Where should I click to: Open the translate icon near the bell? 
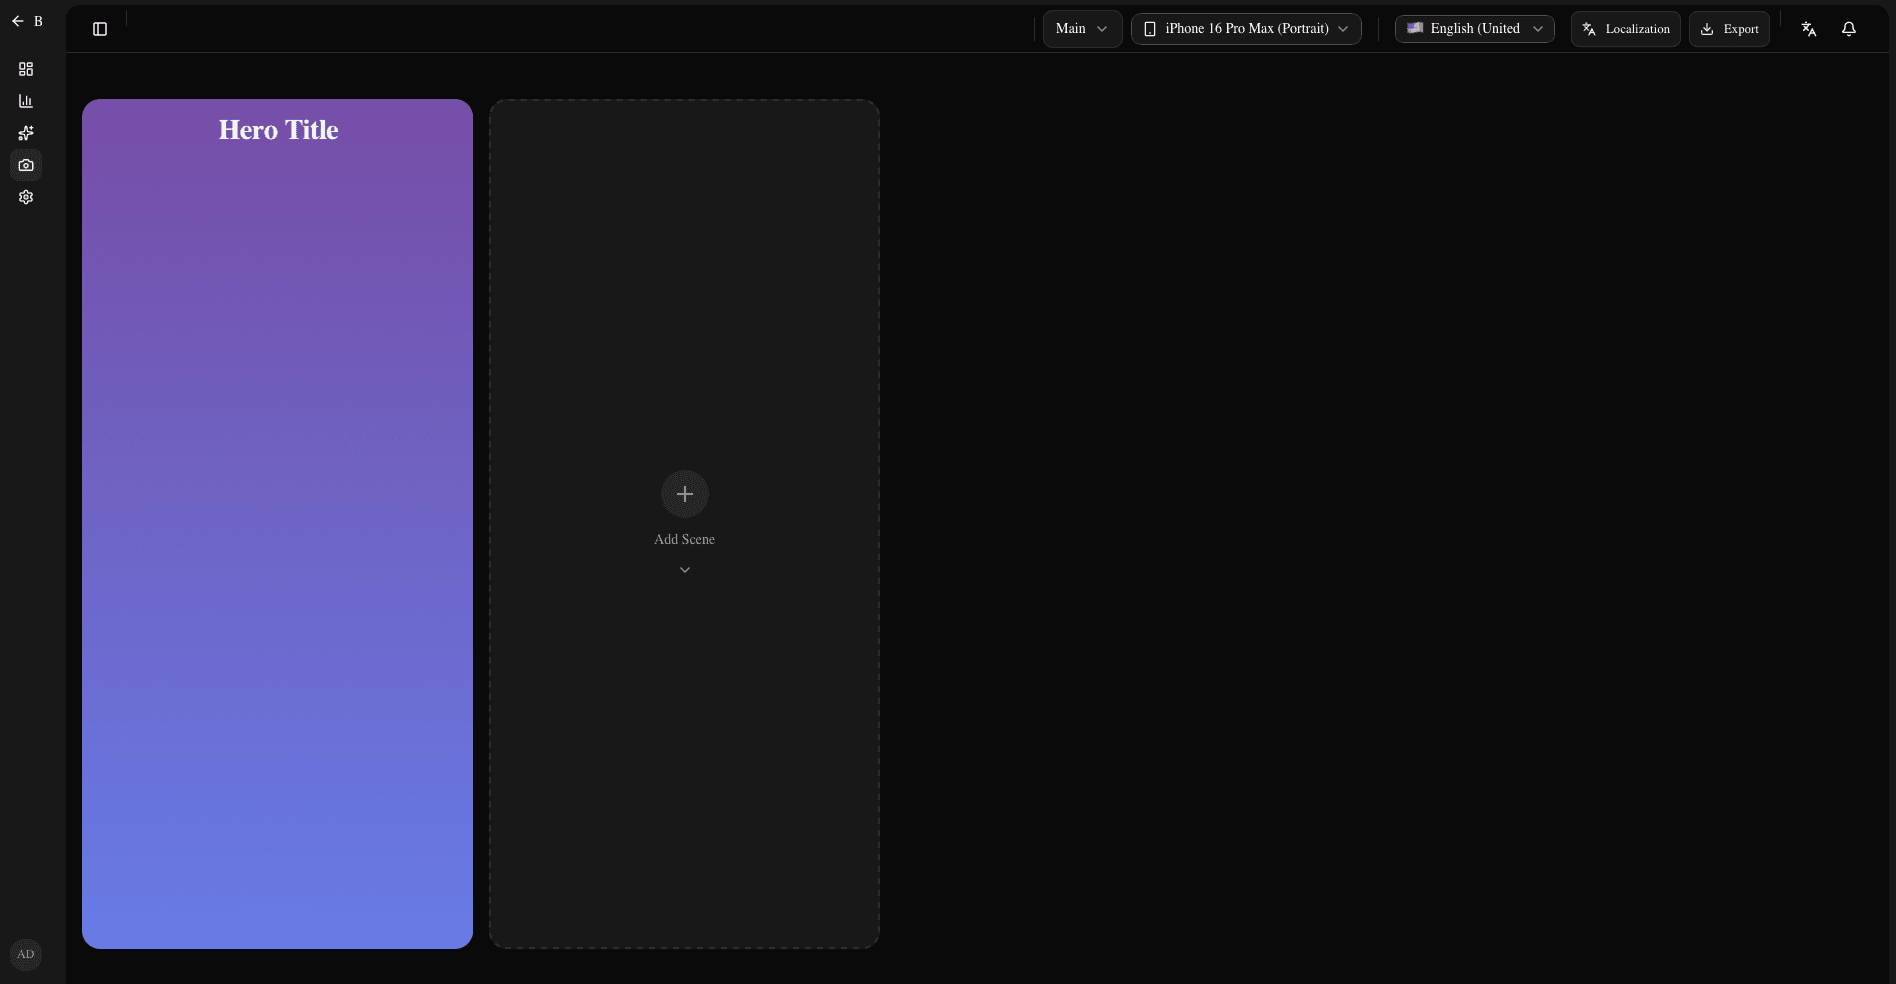pyautogui.click(x=1809, y=29)
